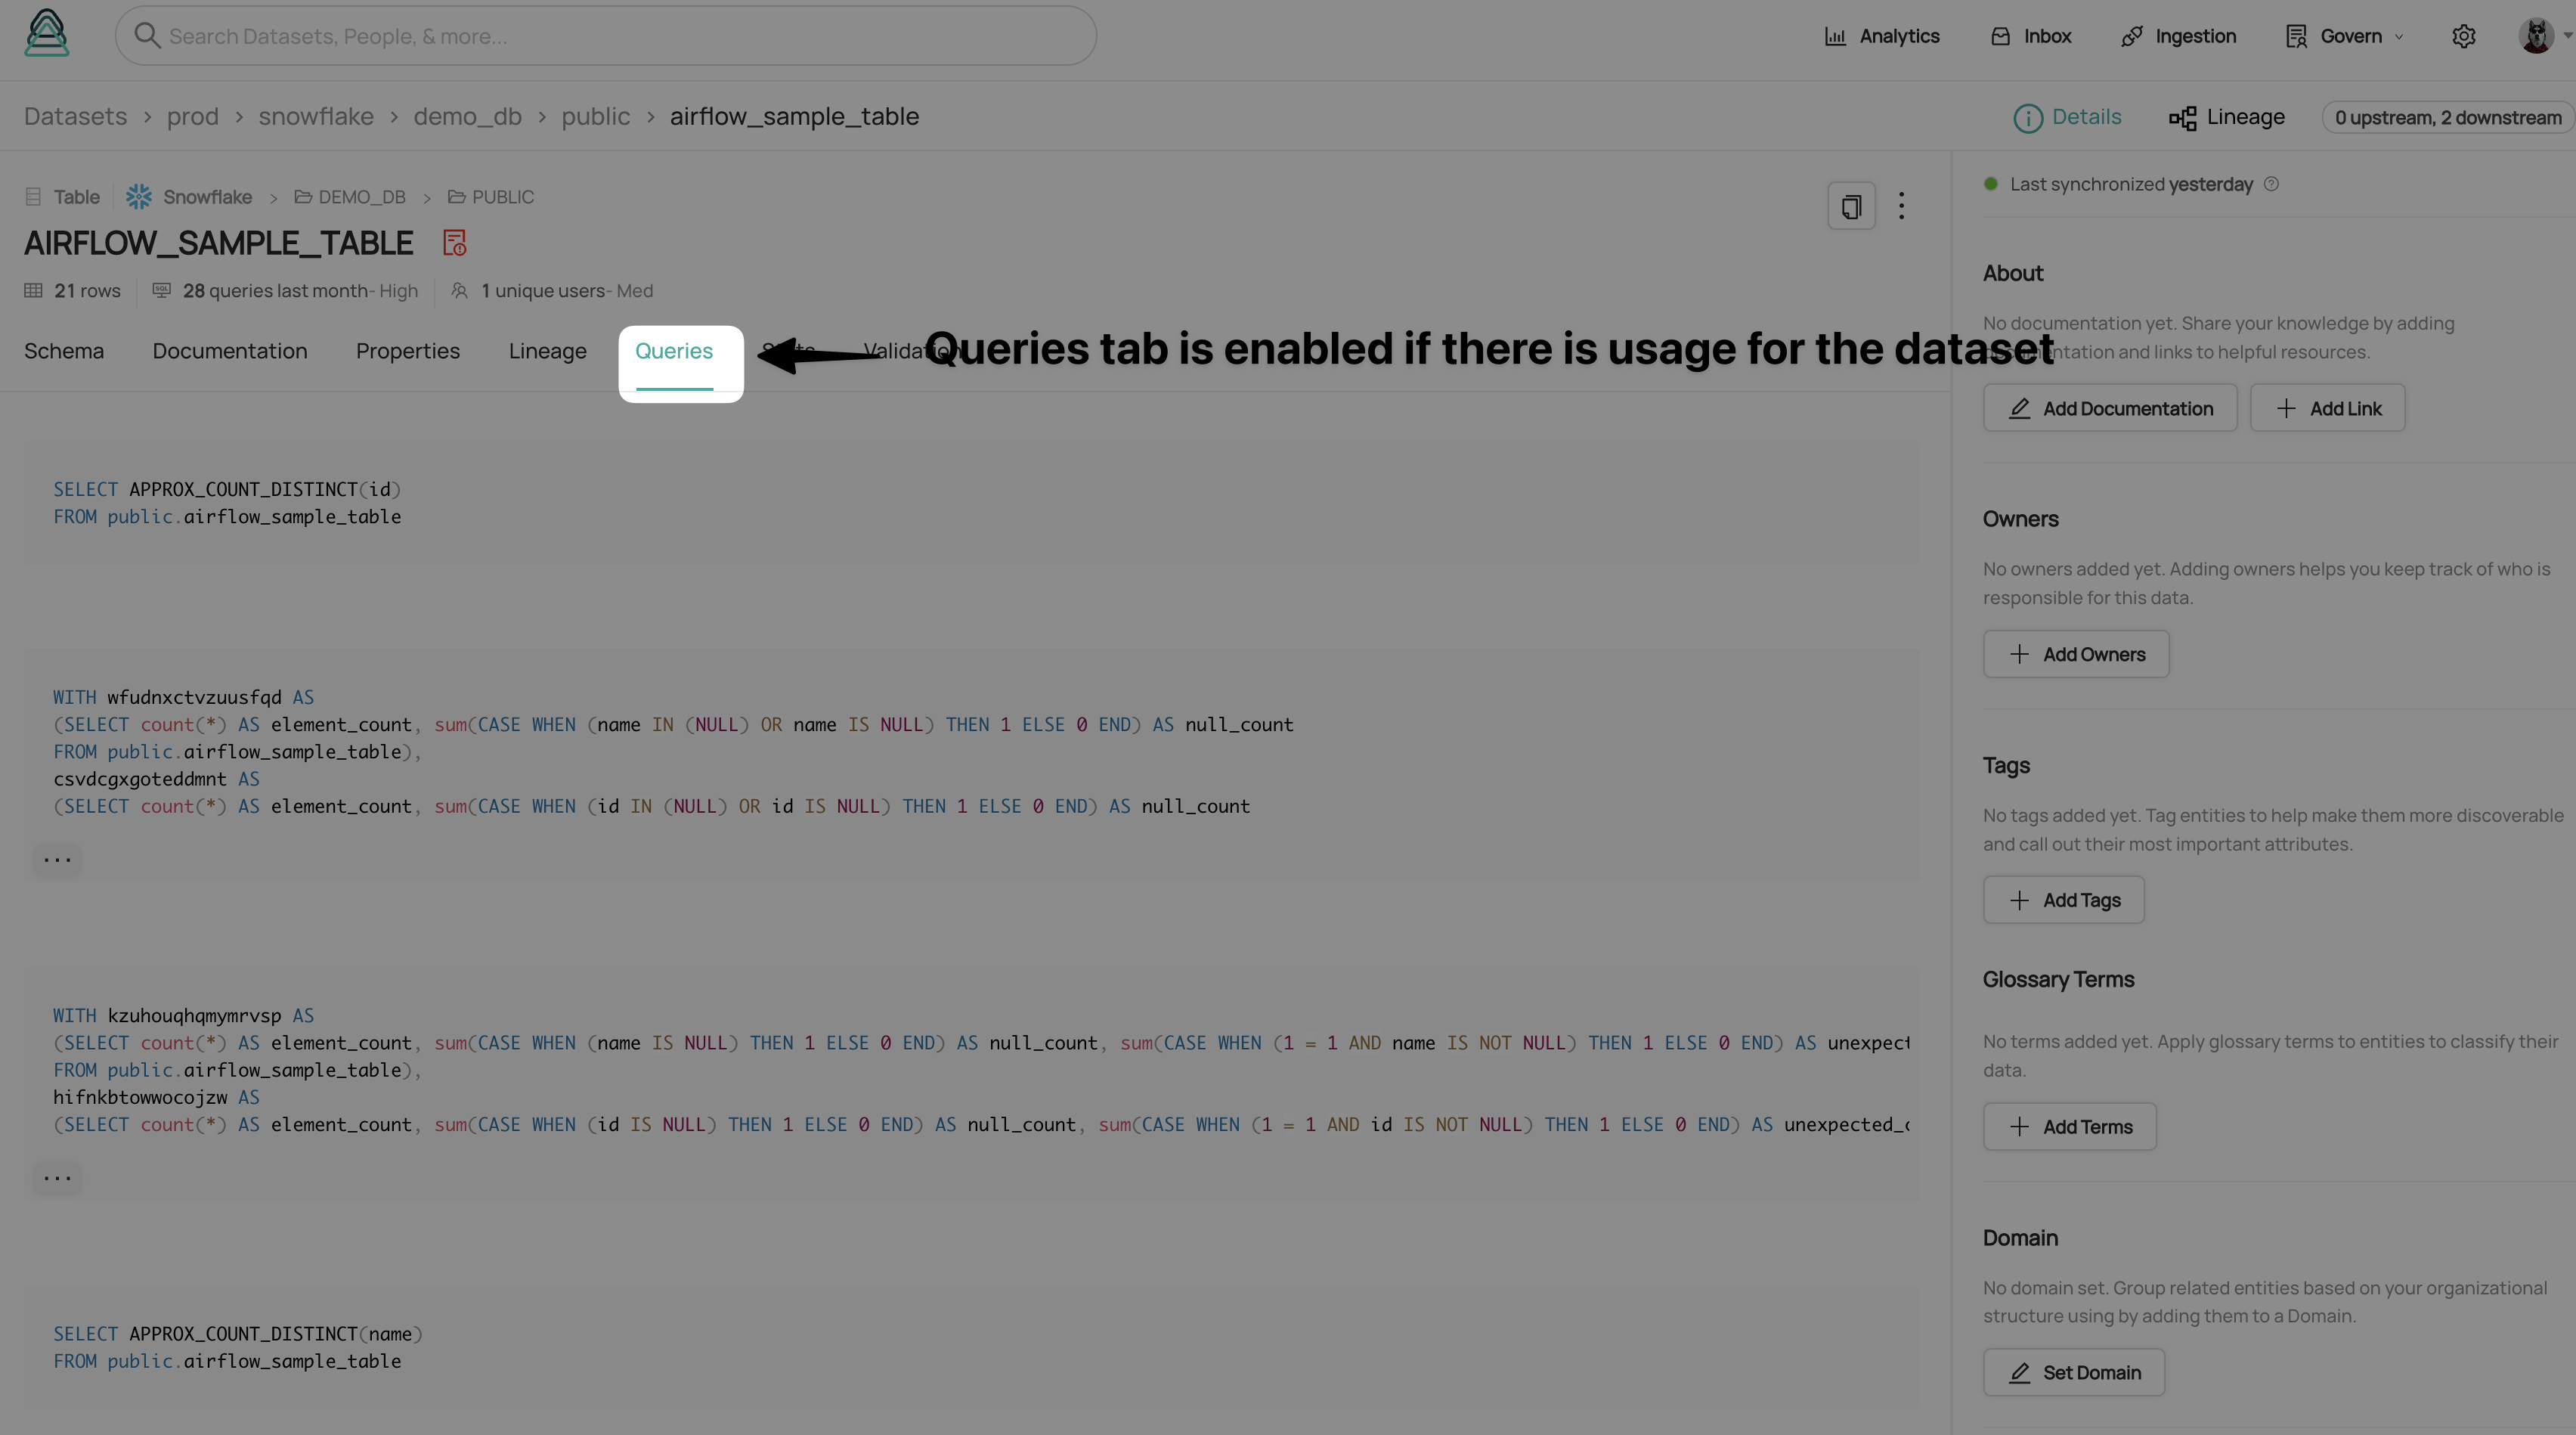2576x1435 pixels.
Task: Open the settings gear icon
Action: [x=2463, y=37]
